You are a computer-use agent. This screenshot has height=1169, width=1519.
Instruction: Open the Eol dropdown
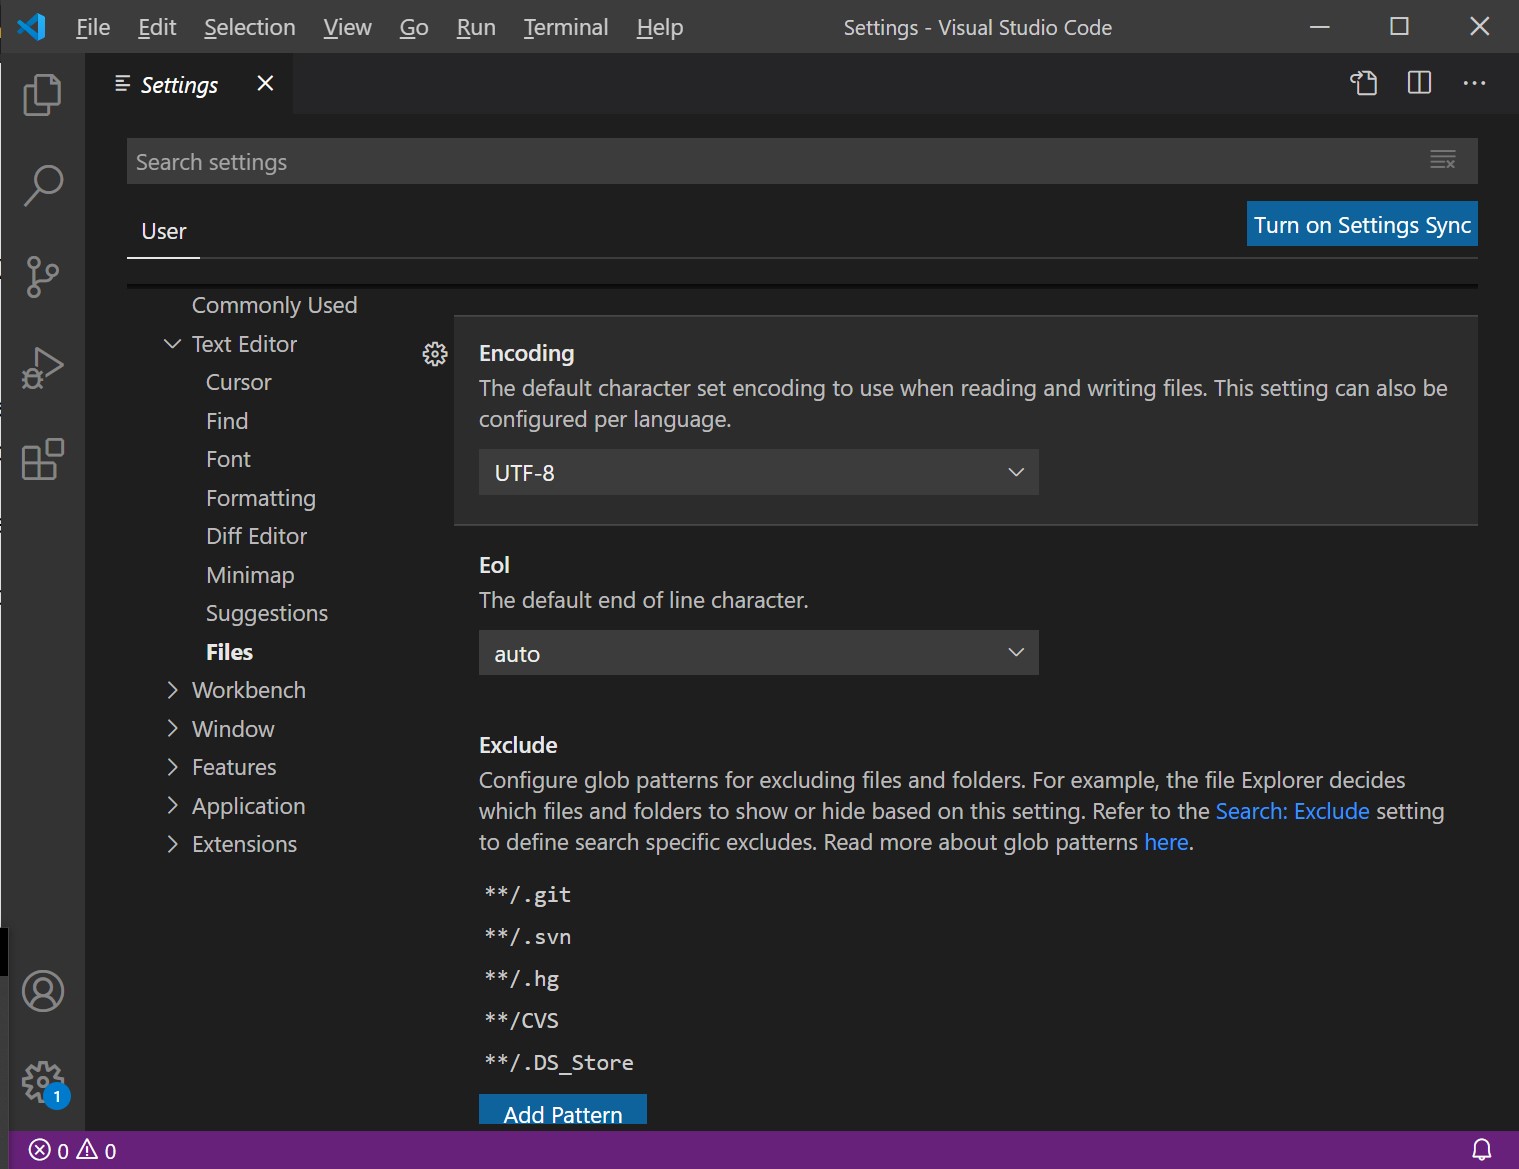[x=758, y=652]
